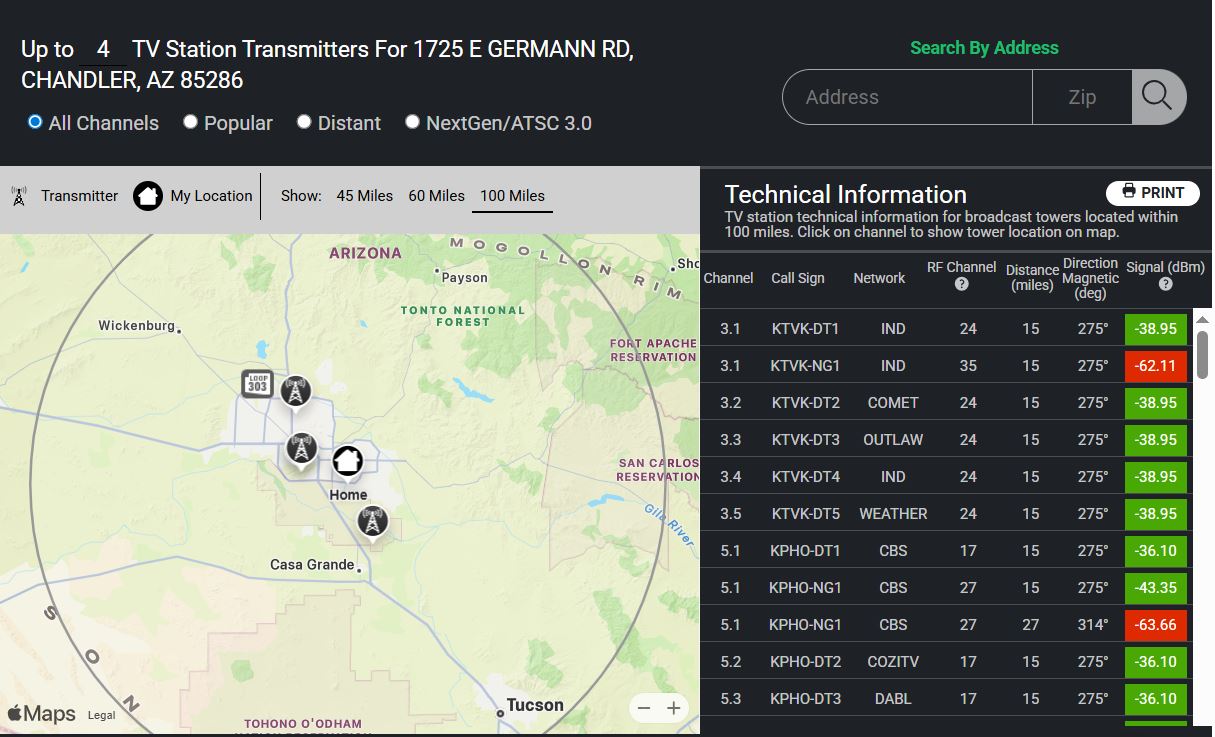This screenshot has width=1215, height=737.
Task: Click the Address input field
Action: 907,97
